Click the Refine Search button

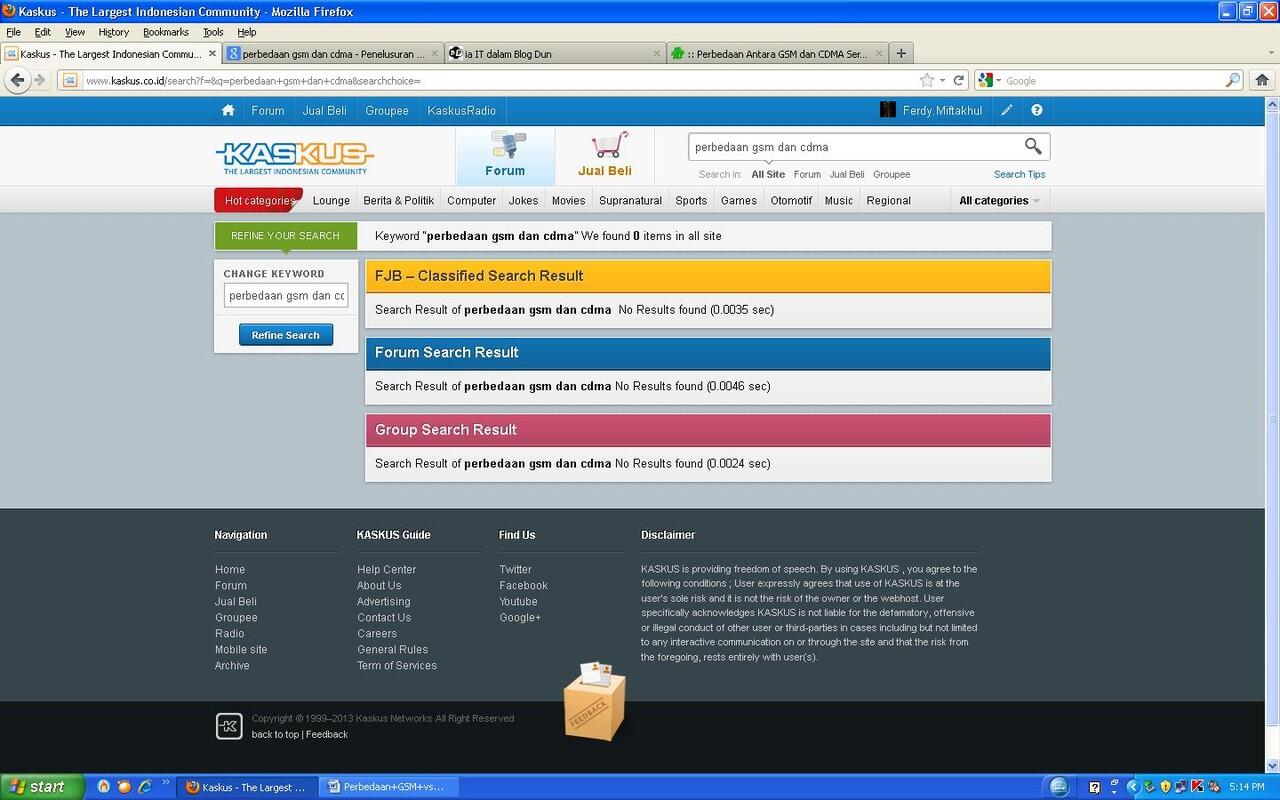click(x=286, y=335)
